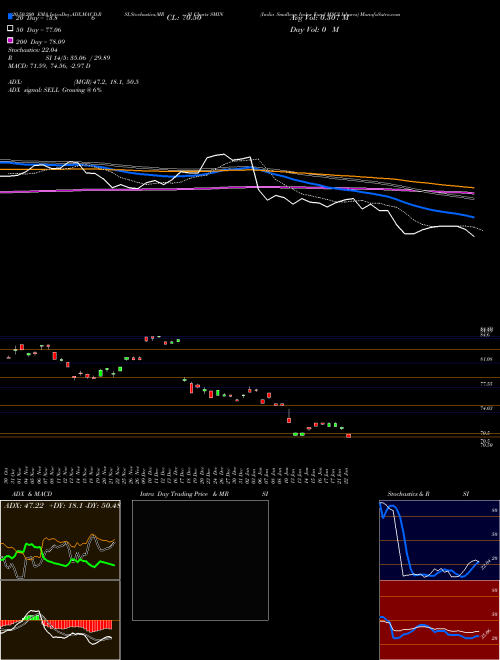Click the white 50 Day EMA legend swatch
Image resolution: width=500 pixels, height=660 pixels.
pyautogui.click(x=10, y=28)
